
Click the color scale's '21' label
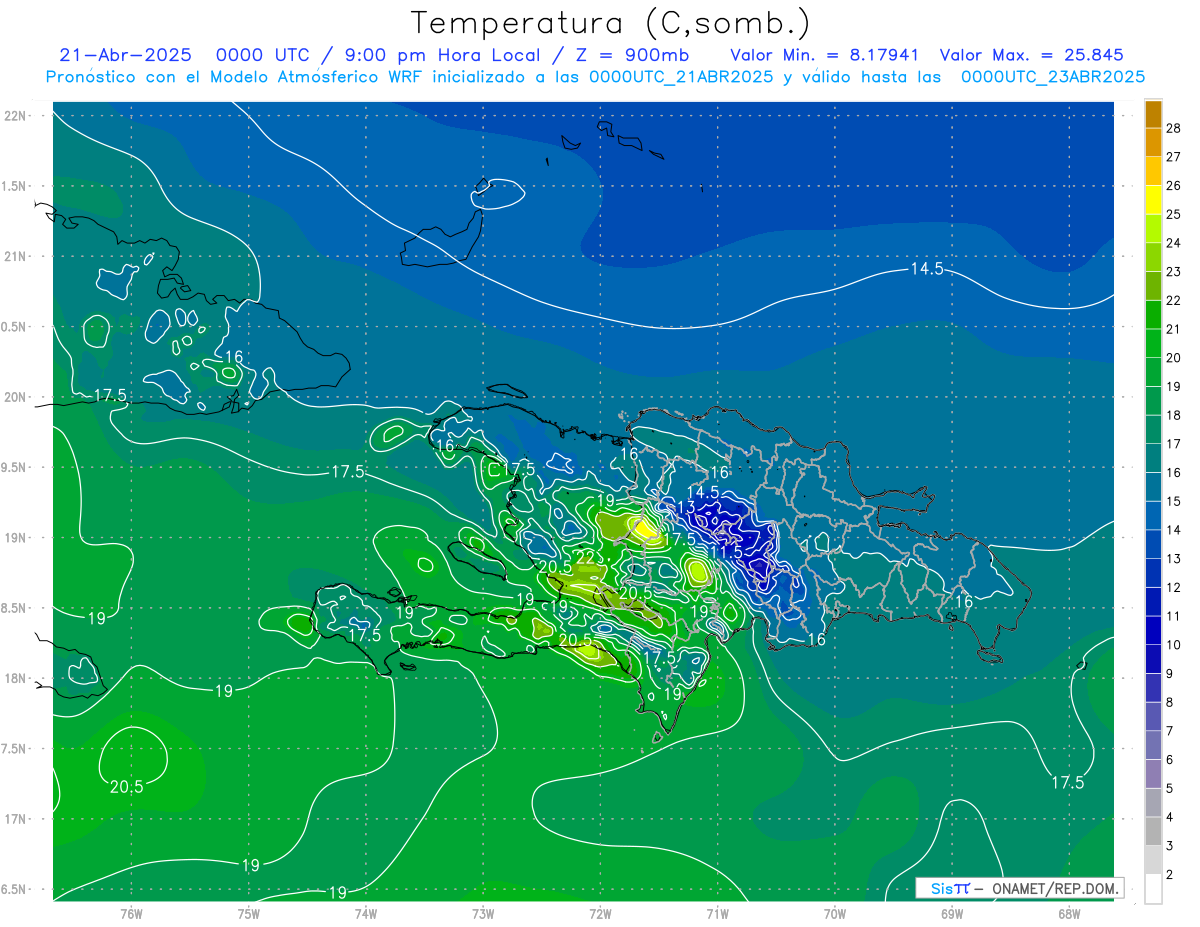tap(1173, 329)
